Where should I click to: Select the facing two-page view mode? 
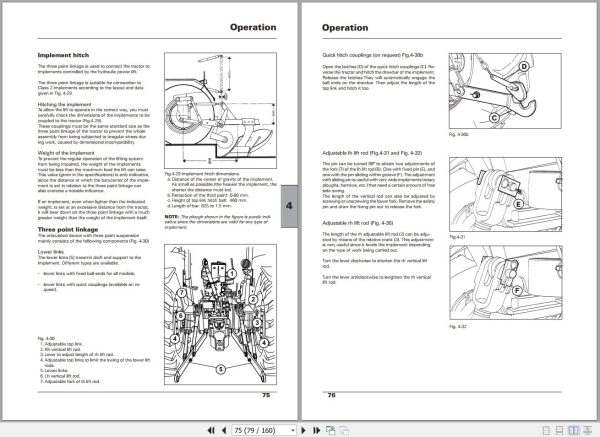coord(573,430)
